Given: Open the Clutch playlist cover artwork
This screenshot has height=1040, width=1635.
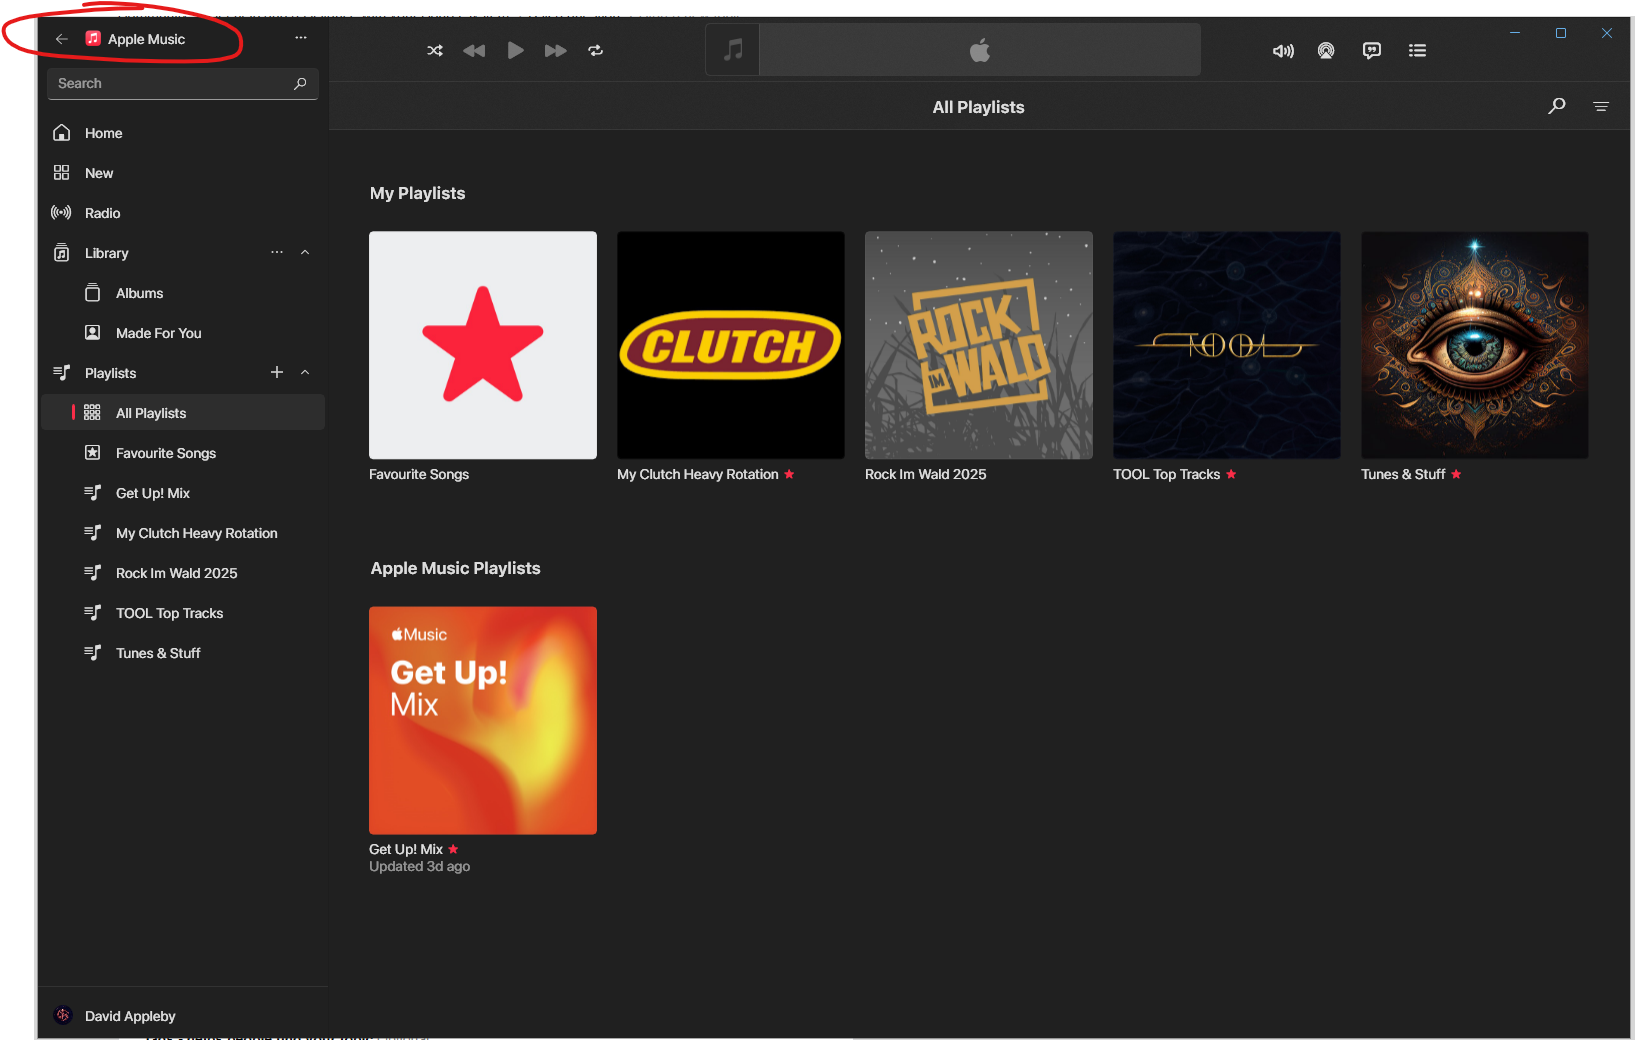Looking at the screenshot, I should click(731, 346).
